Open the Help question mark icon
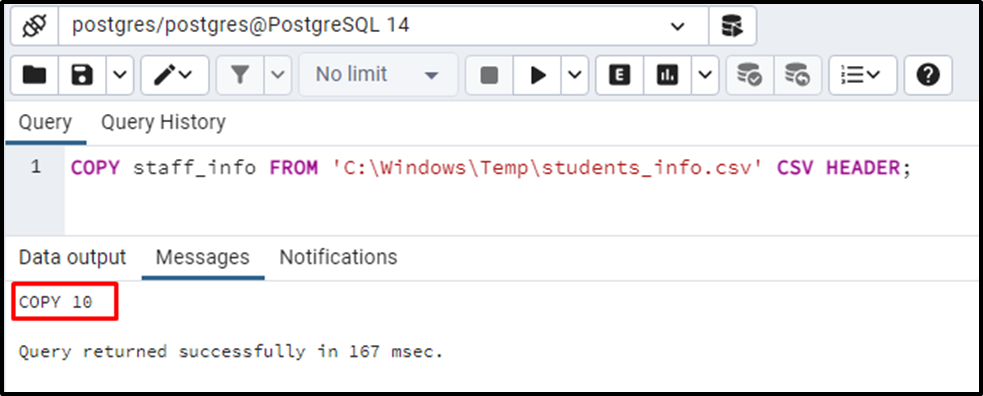 click(x=928, y=75)
